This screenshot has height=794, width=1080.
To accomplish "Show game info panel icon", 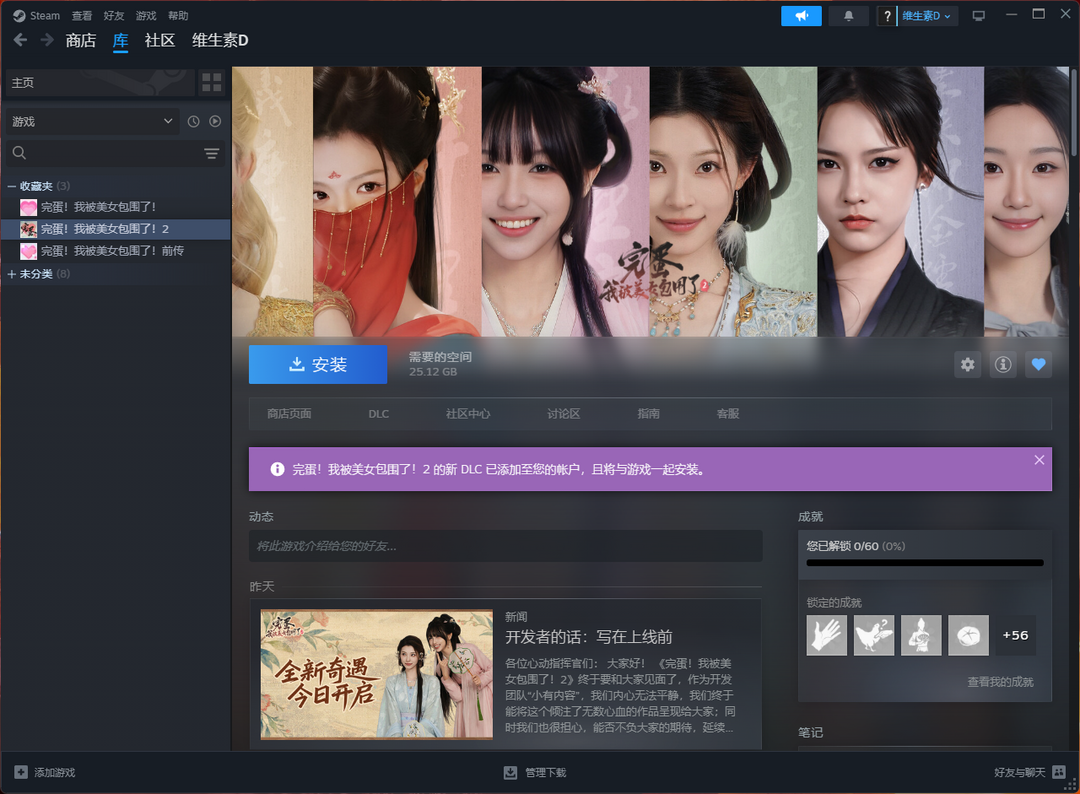I will pos(1003,364).
